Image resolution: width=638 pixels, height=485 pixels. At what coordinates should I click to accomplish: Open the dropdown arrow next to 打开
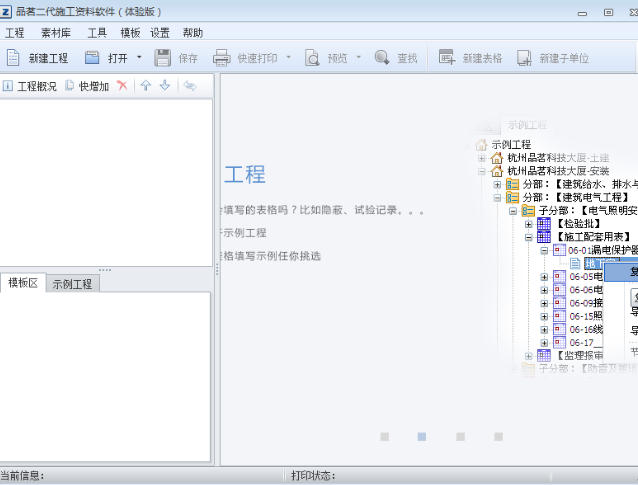(139, 58)
